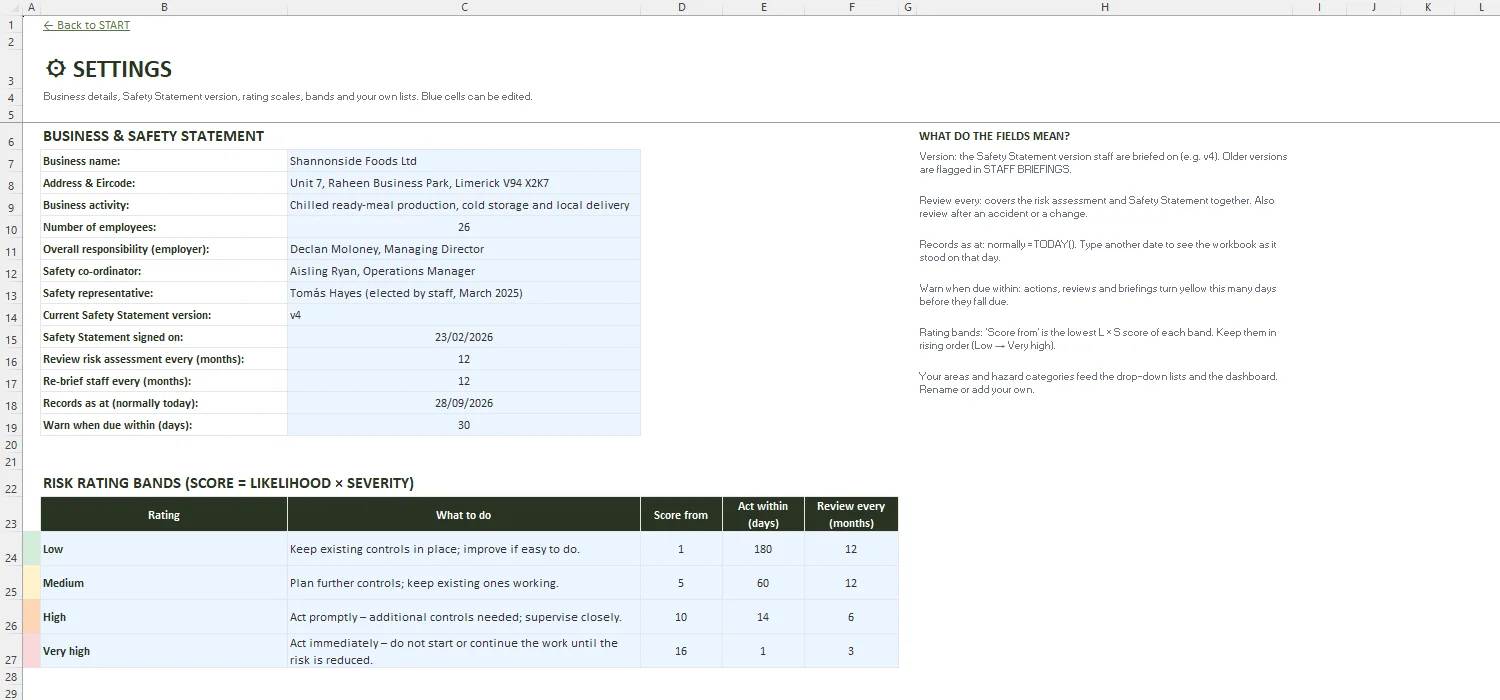Image resolution: width=1500 pixels, height=700 pixels.
Task: Click the RISK RATING BANDS heading
Action: coord(228,483)
